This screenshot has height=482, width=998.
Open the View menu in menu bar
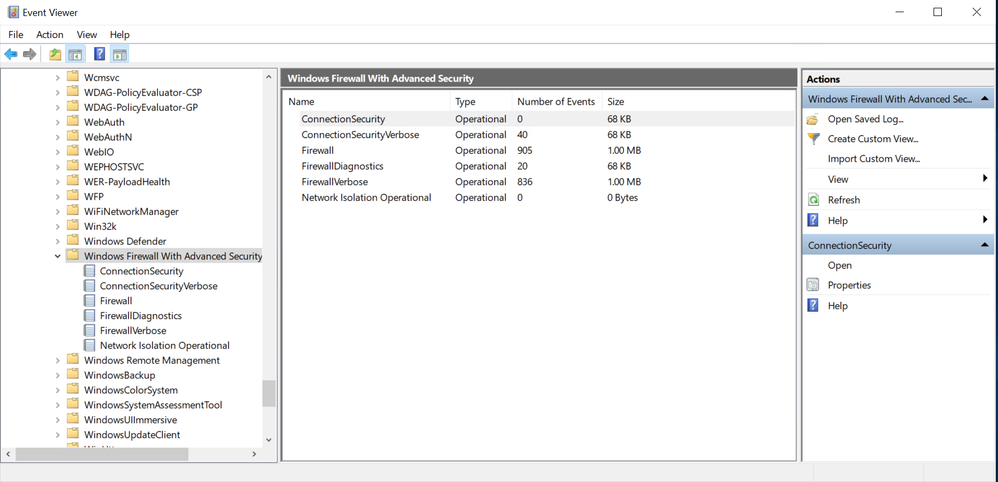click(87, 35)
